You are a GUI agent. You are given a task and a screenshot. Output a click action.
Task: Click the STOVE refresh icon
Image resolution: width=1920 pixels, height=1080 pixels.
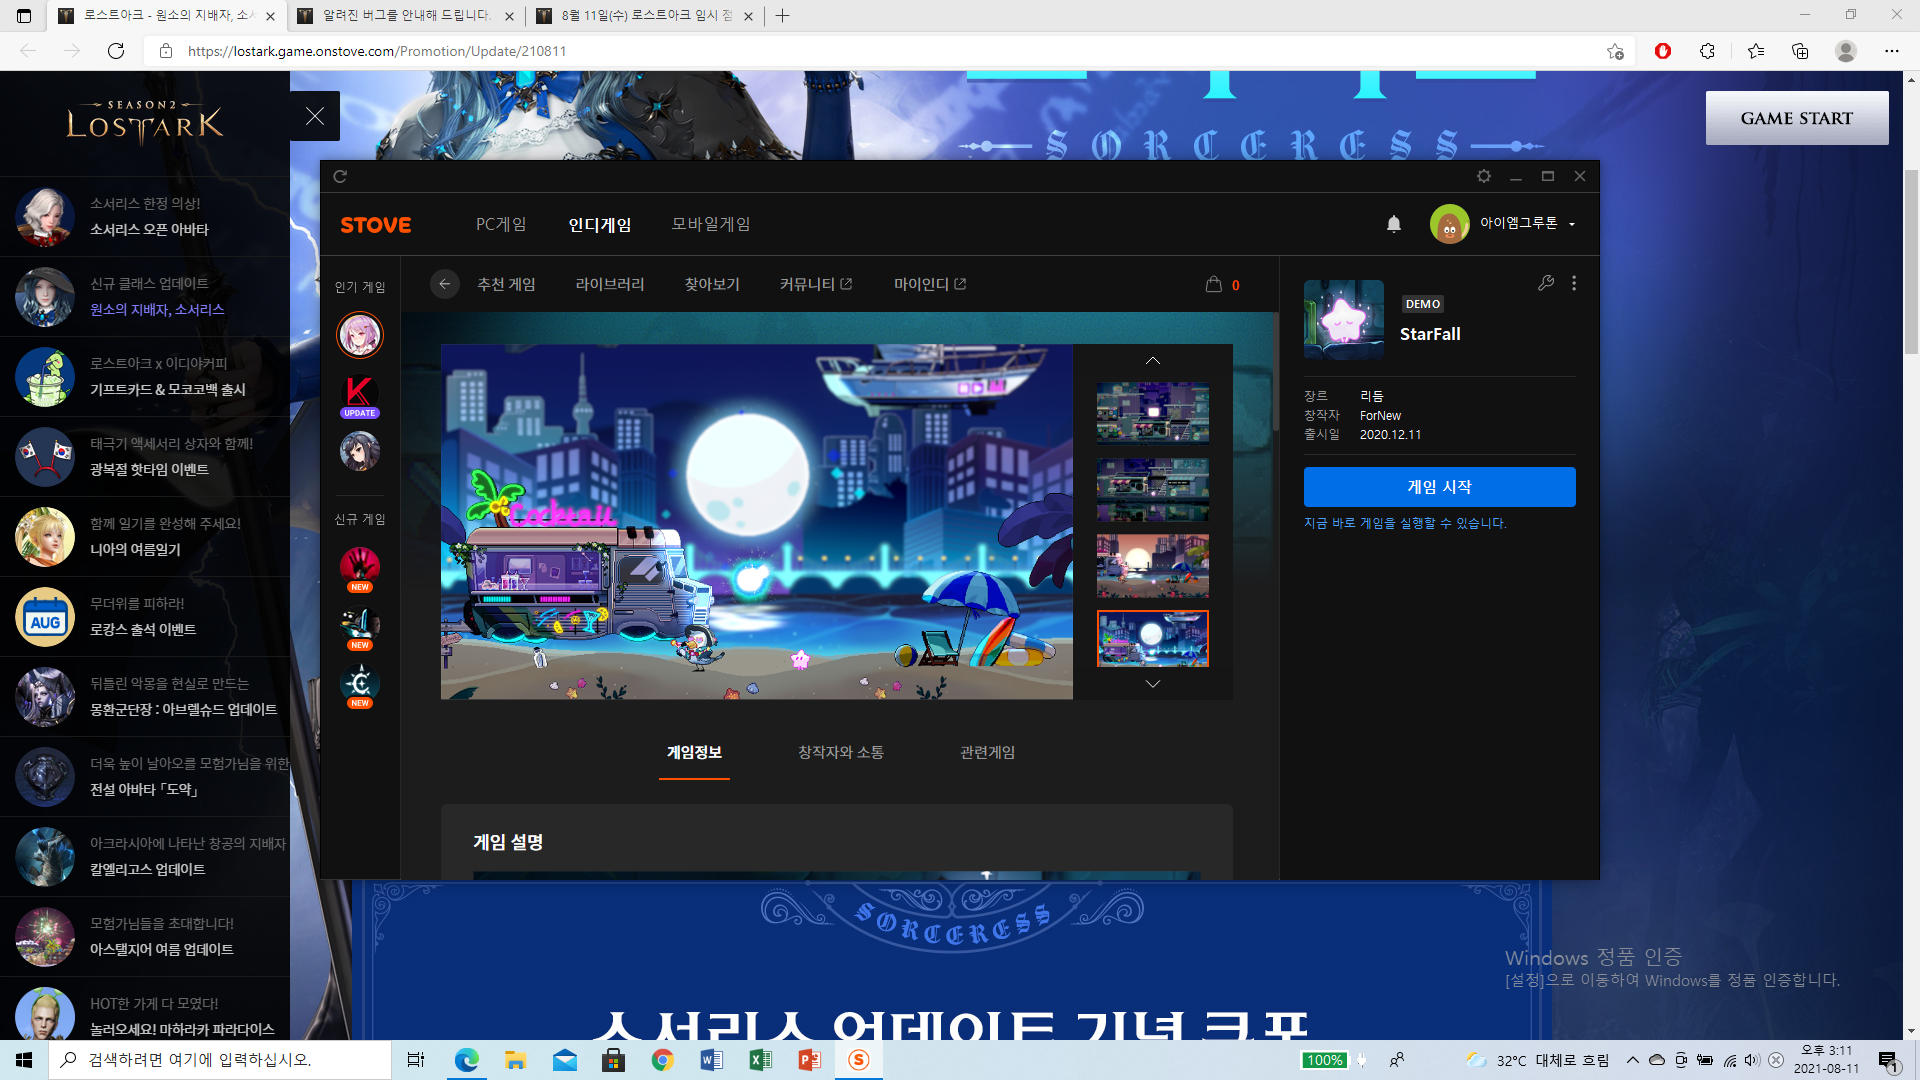tap(340, 176)
